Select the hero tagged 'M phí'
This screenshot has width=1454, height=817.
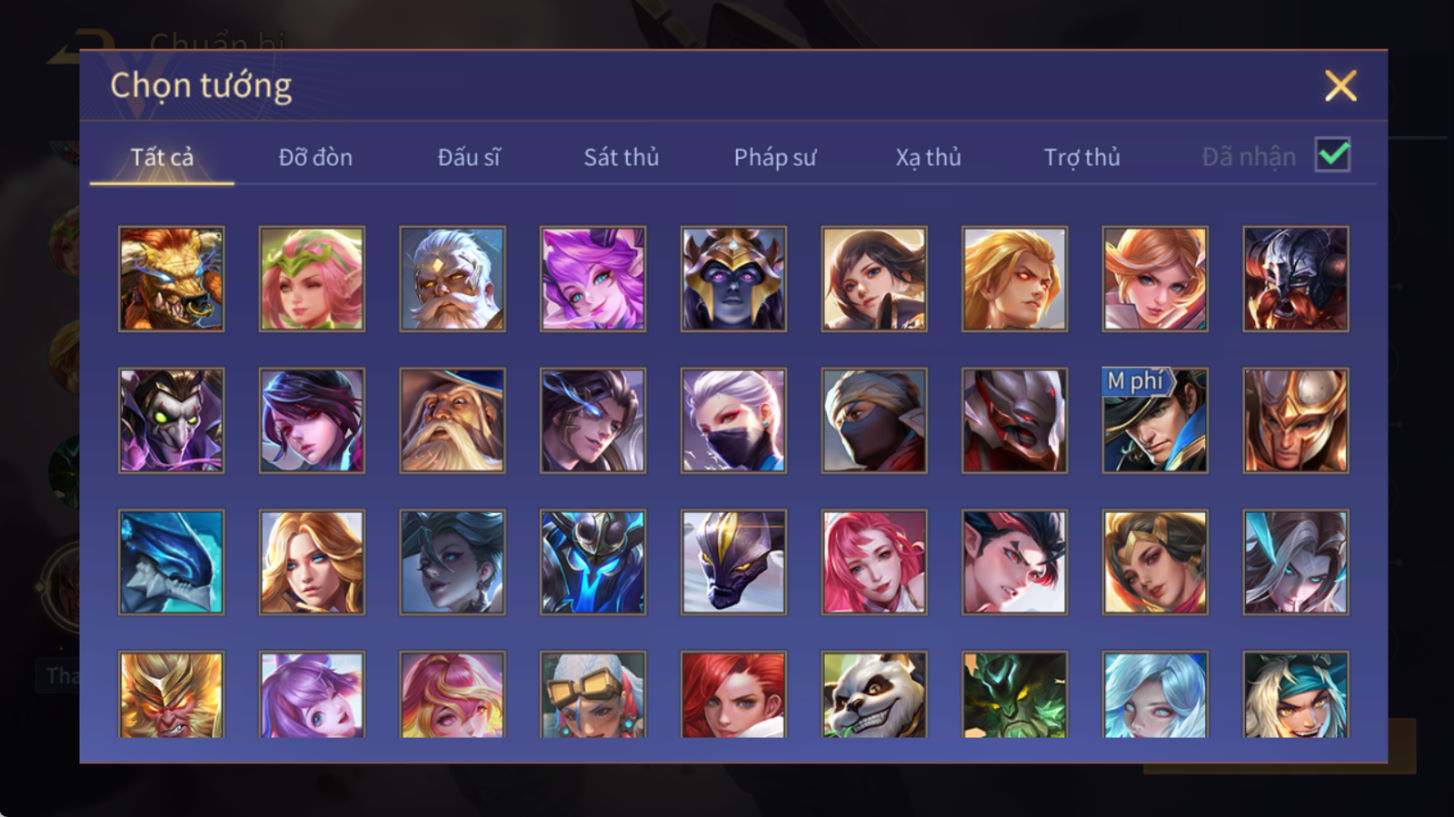1155,420
